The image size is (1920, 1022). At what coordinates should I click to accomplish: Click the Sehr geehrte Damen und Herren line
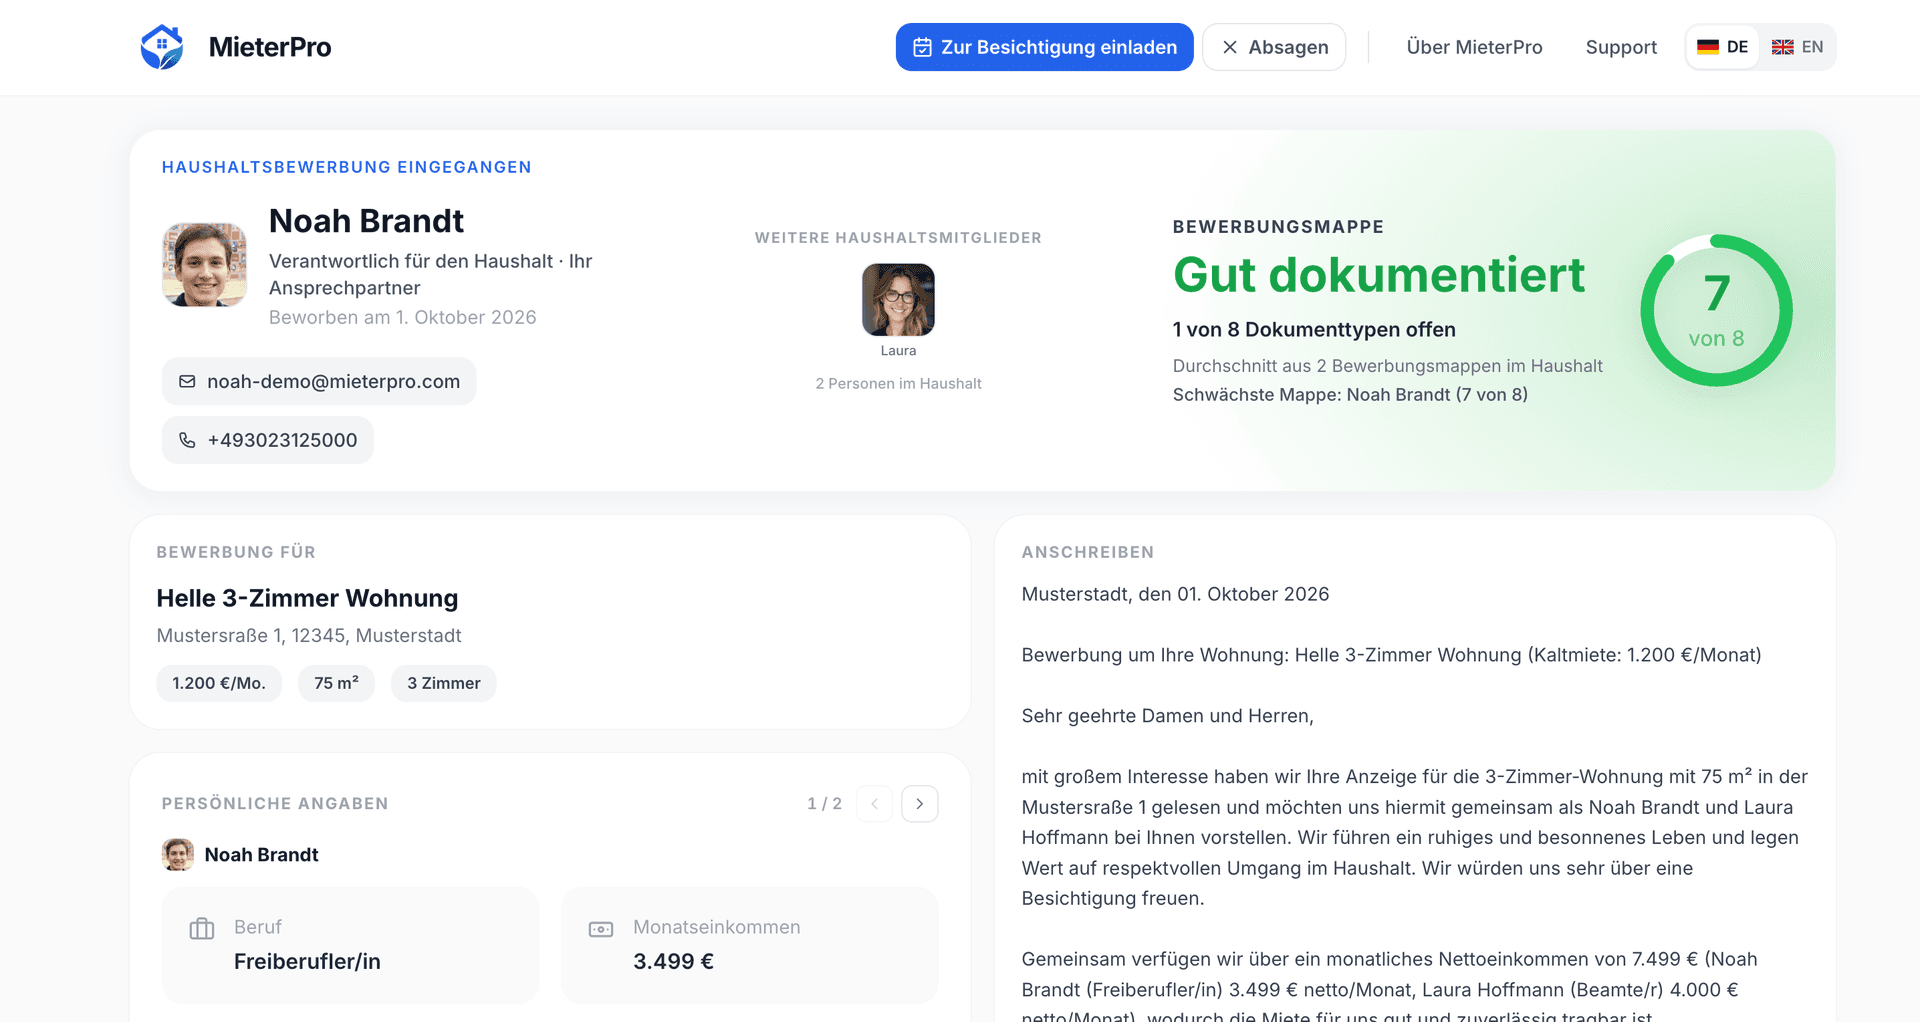[1167, 716]
